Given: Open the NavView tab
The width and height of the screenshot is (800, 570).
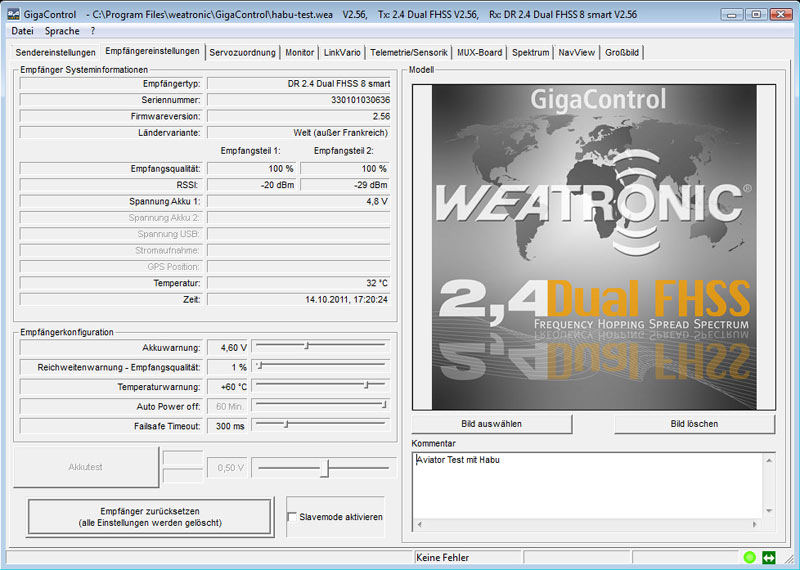Looking at the screenshot, I should [577, 53].
